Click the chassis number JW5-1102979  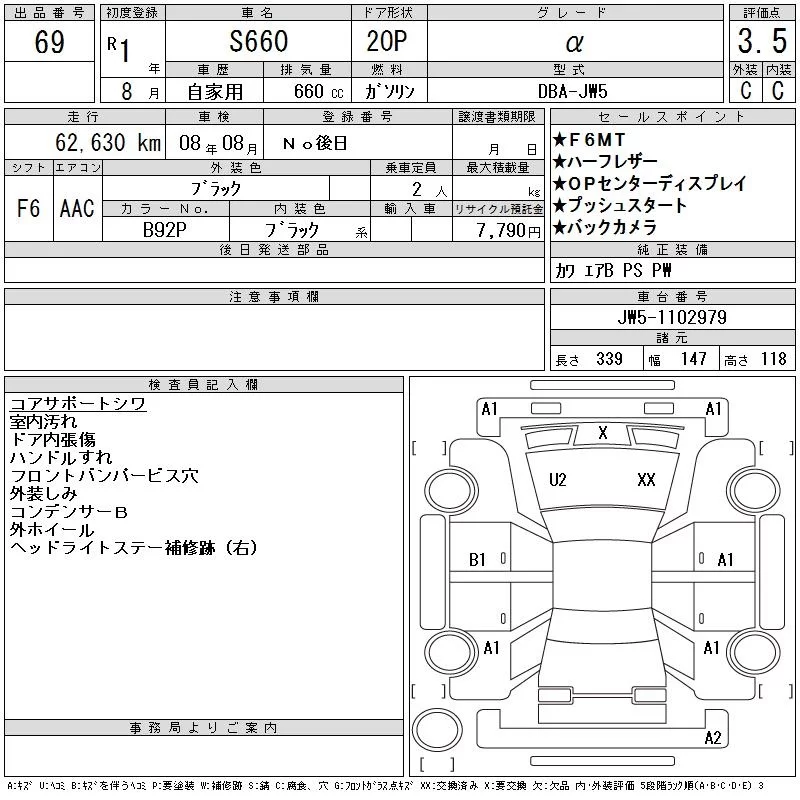[672, 317]
